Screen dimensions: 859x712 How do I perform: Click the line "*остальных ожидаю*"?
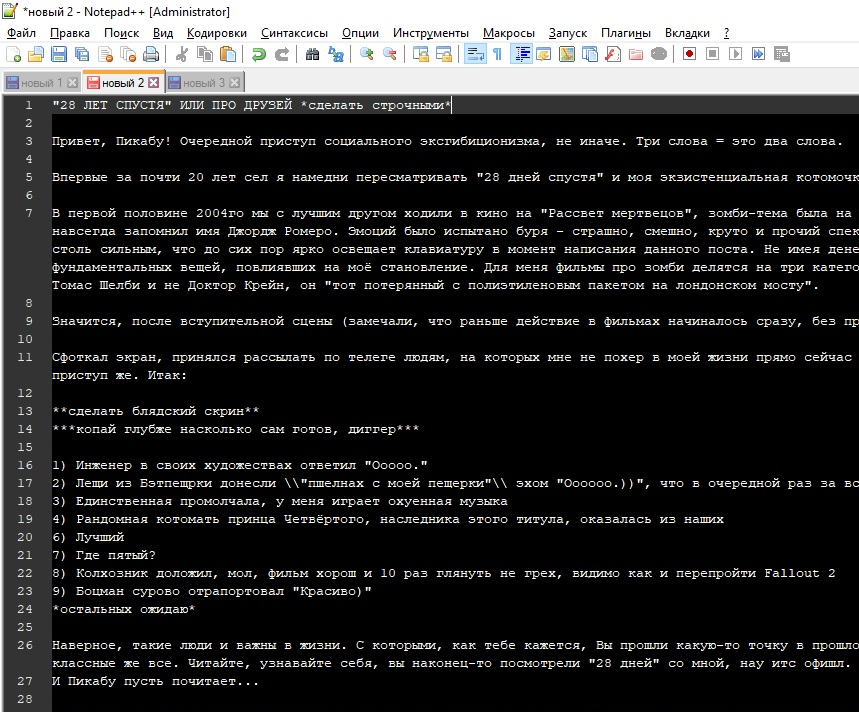(124, 609)
